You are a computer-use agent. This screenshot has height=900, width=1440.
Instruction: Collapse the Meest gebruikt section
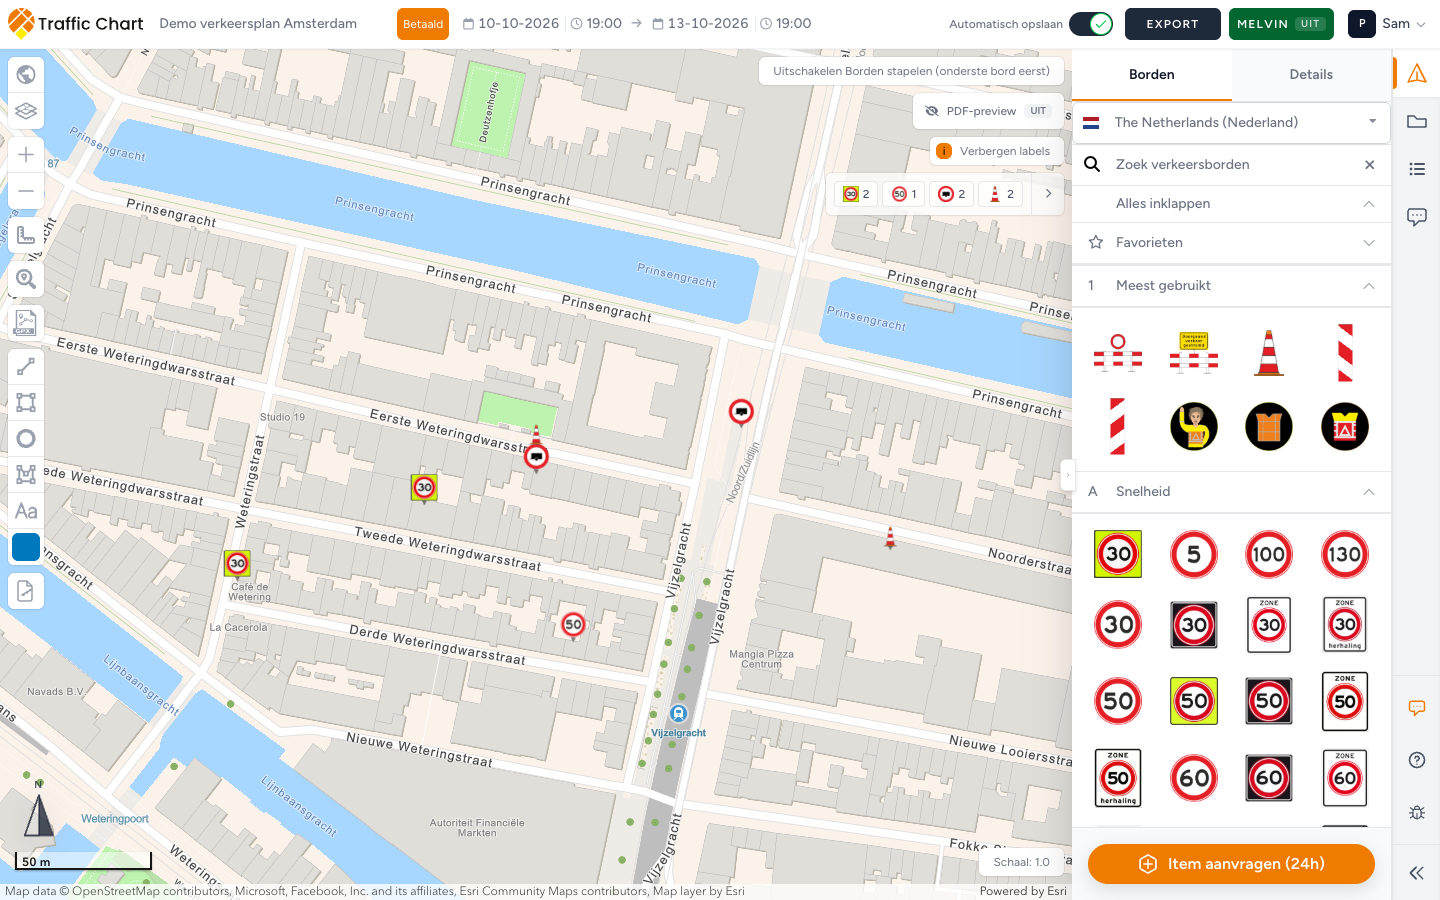[x=1231, y=285]
